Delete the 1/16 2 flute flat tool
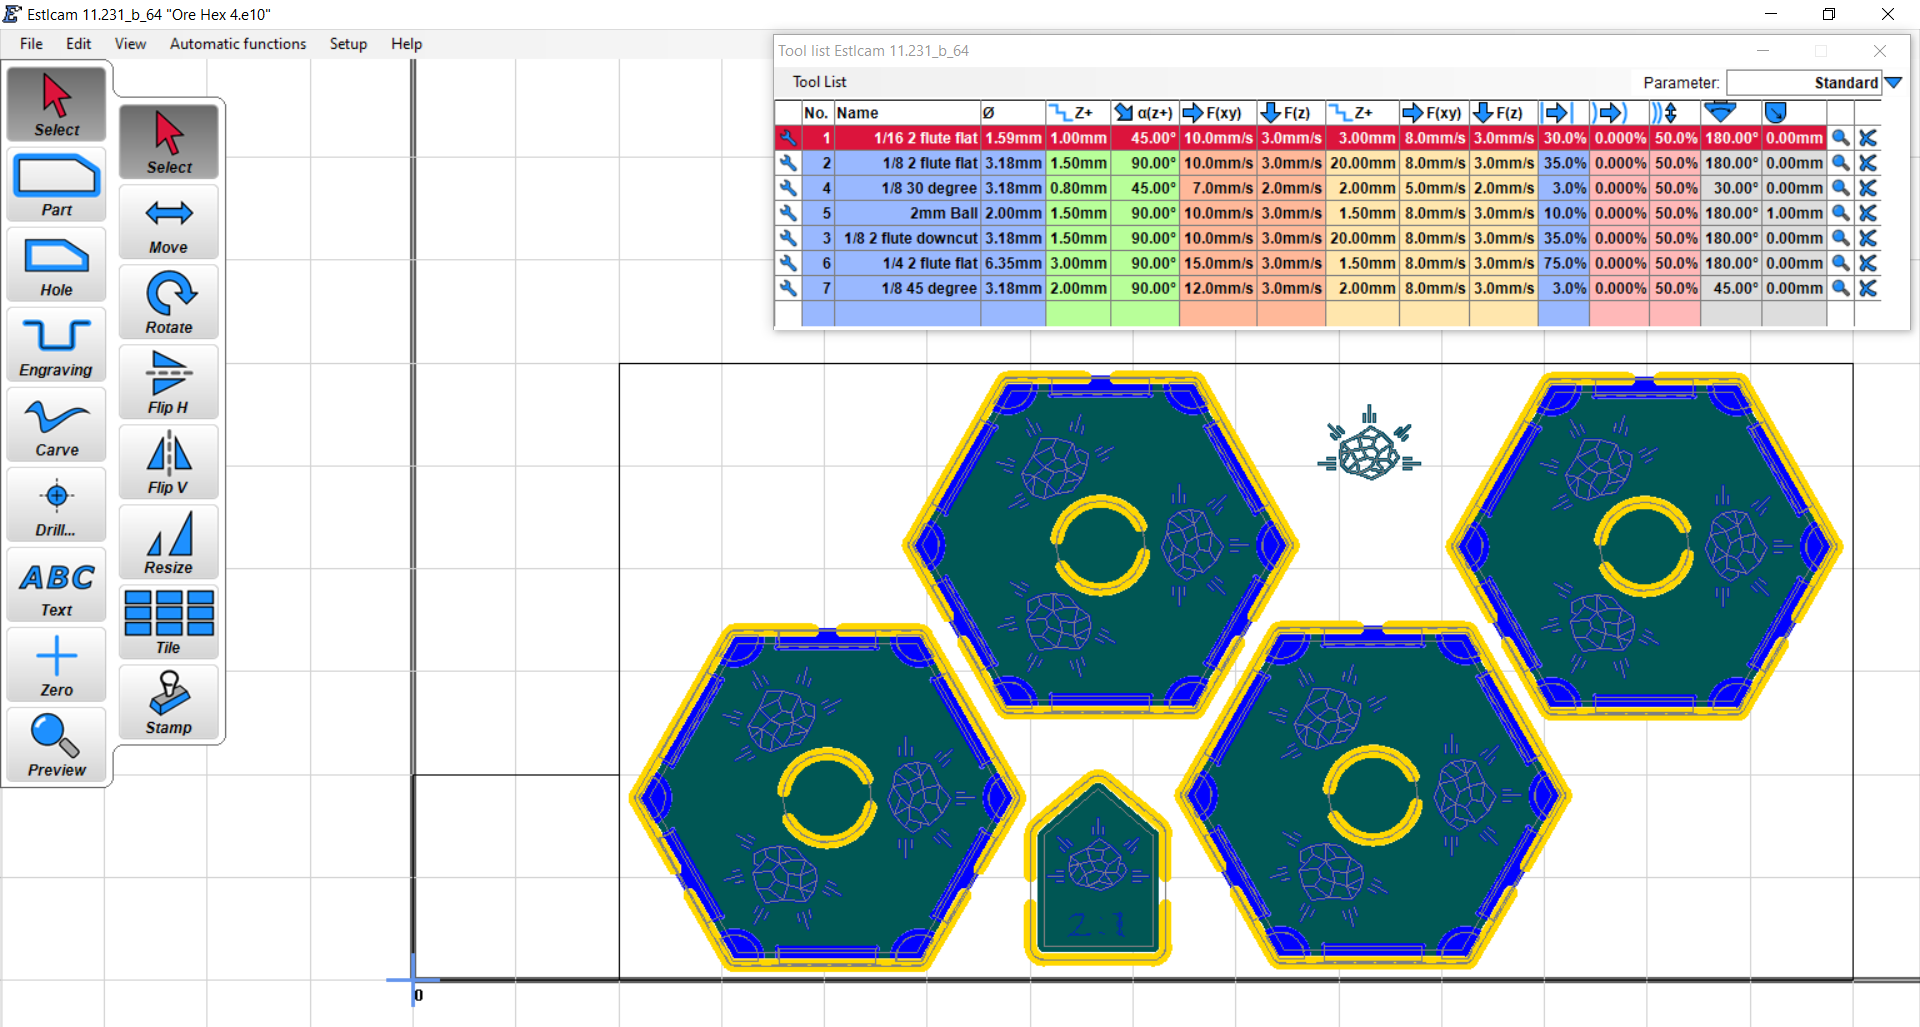This screenshot has height=1027, width=1920. click(1867, 138)
